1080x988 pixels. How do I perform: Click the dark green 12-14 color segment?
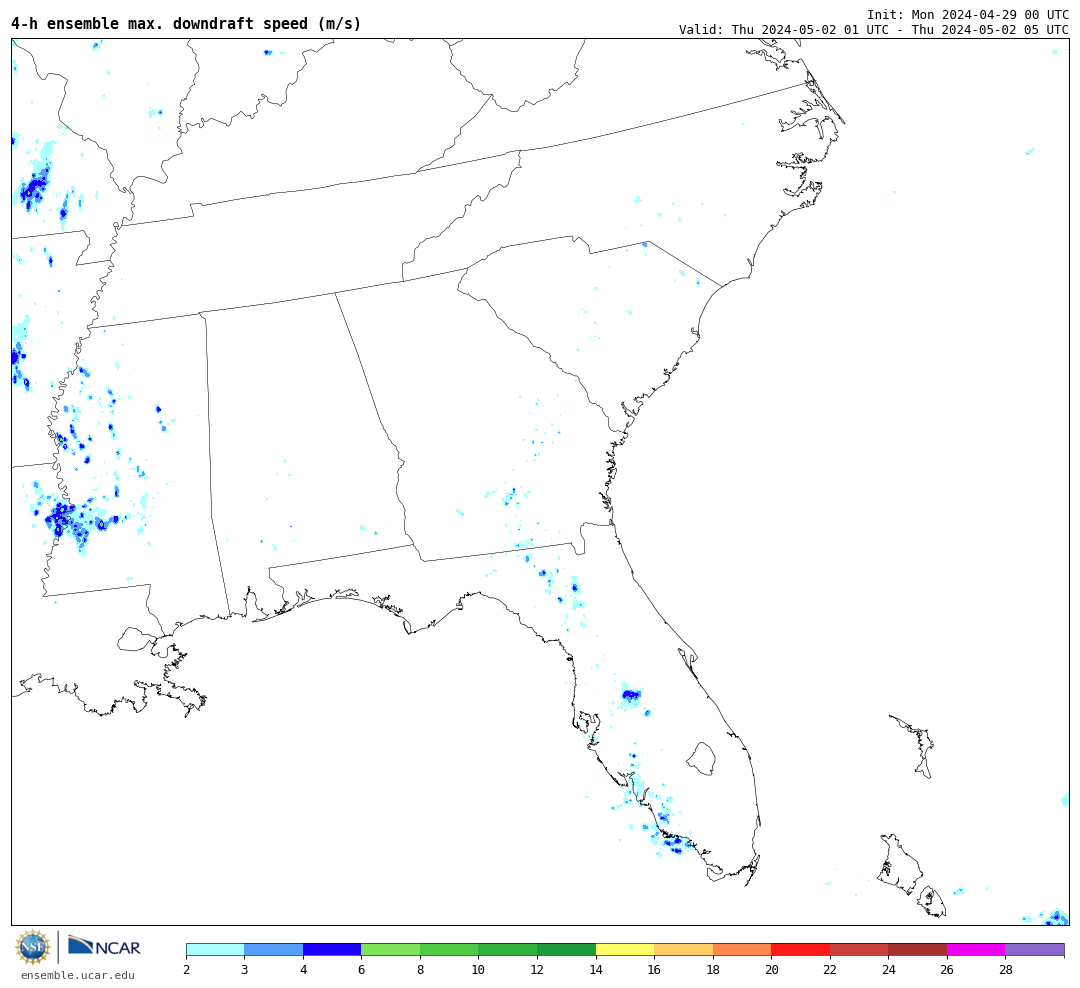[566, 949]
